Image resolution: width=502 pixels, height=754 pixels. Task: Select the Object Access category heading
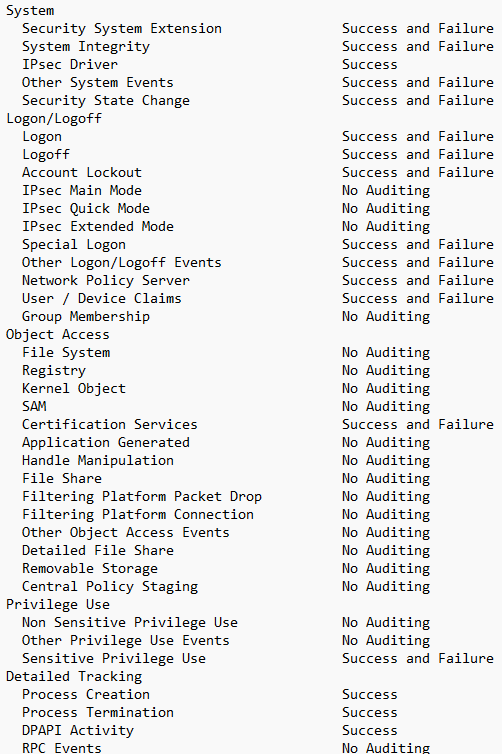coord(58,335)
